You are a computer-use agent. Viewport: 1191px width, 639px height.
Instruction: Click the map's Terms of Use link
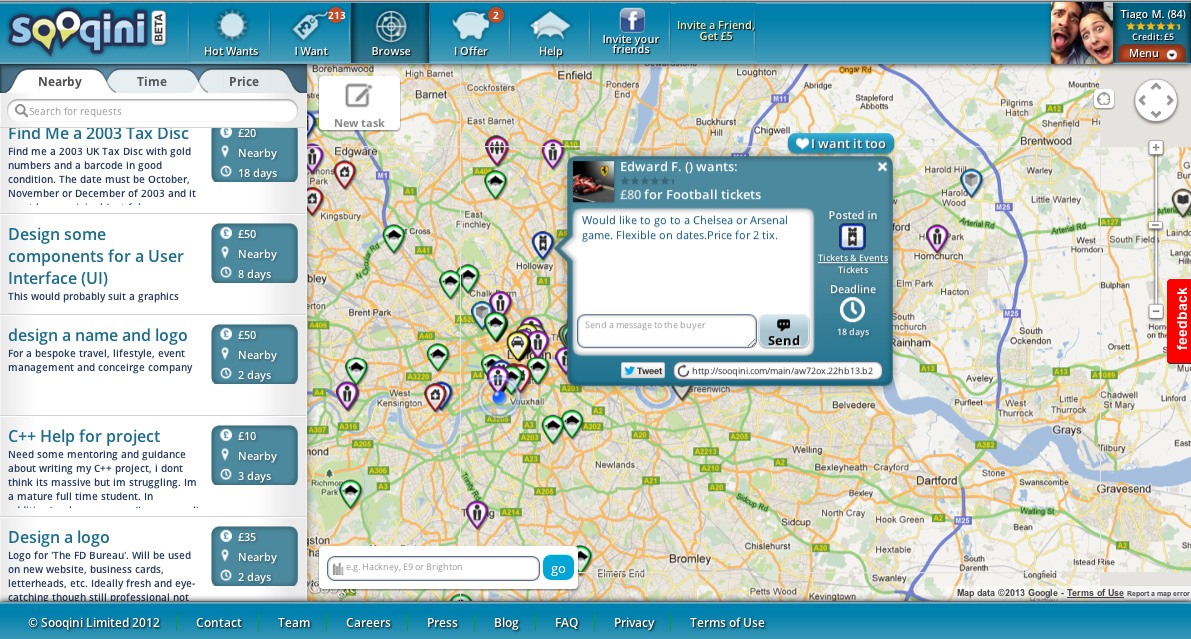point(1095,593)
